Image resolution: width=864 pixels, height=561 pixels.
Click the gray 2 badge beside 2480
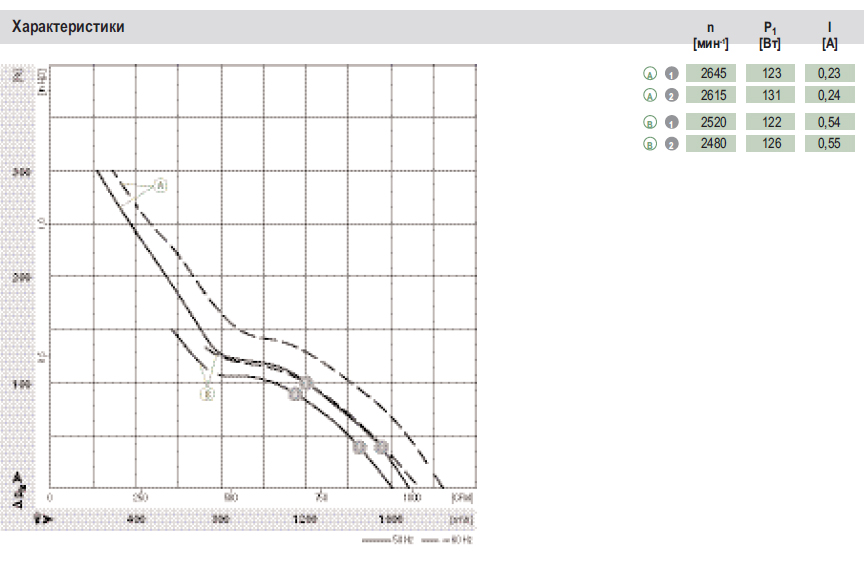coord(672,145)
